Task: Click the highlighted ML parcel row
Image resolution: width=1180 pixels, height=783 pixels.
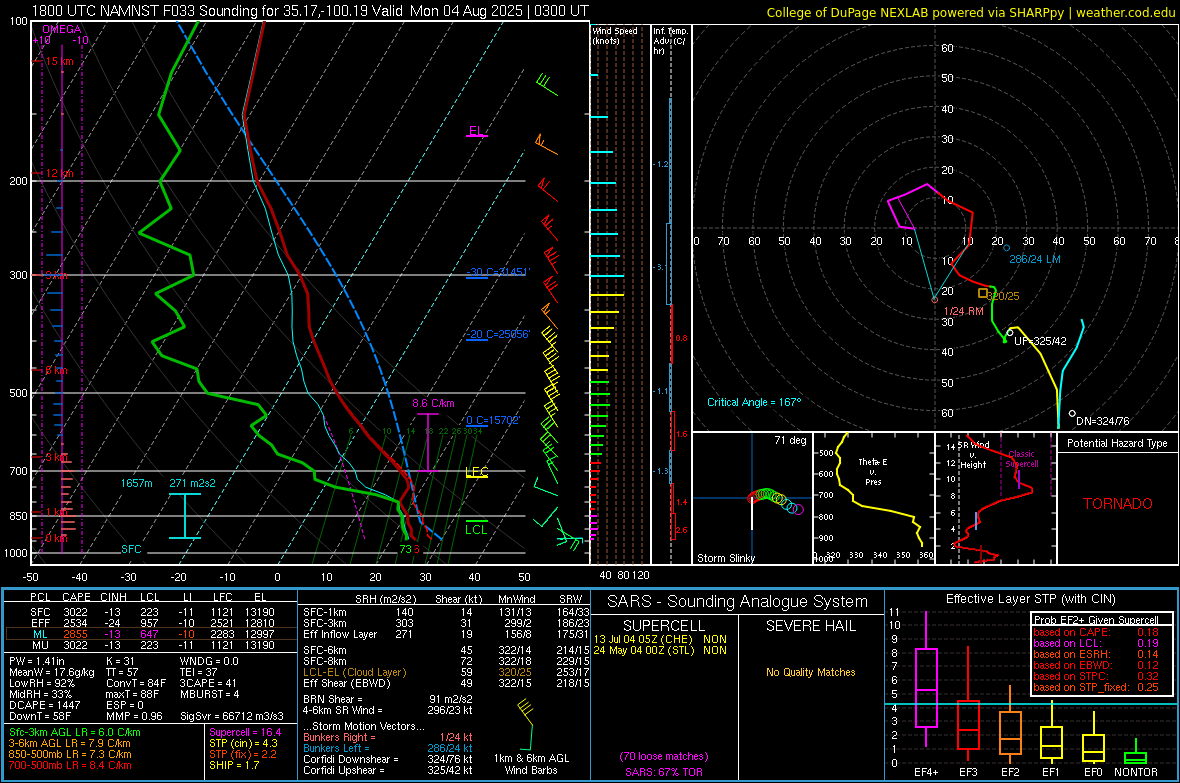Action: 152,634
